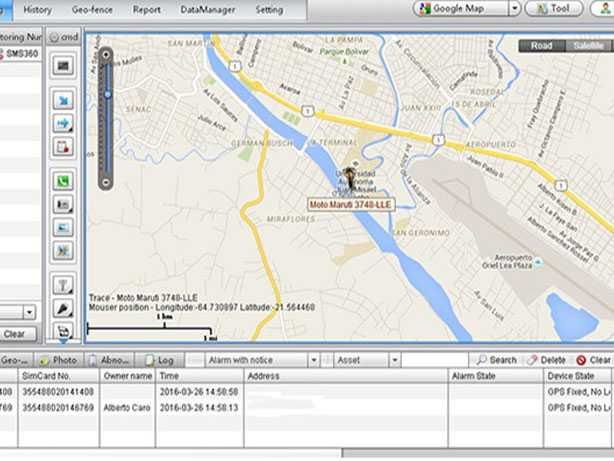Select cell 355488020141408

tap(58, 392)
